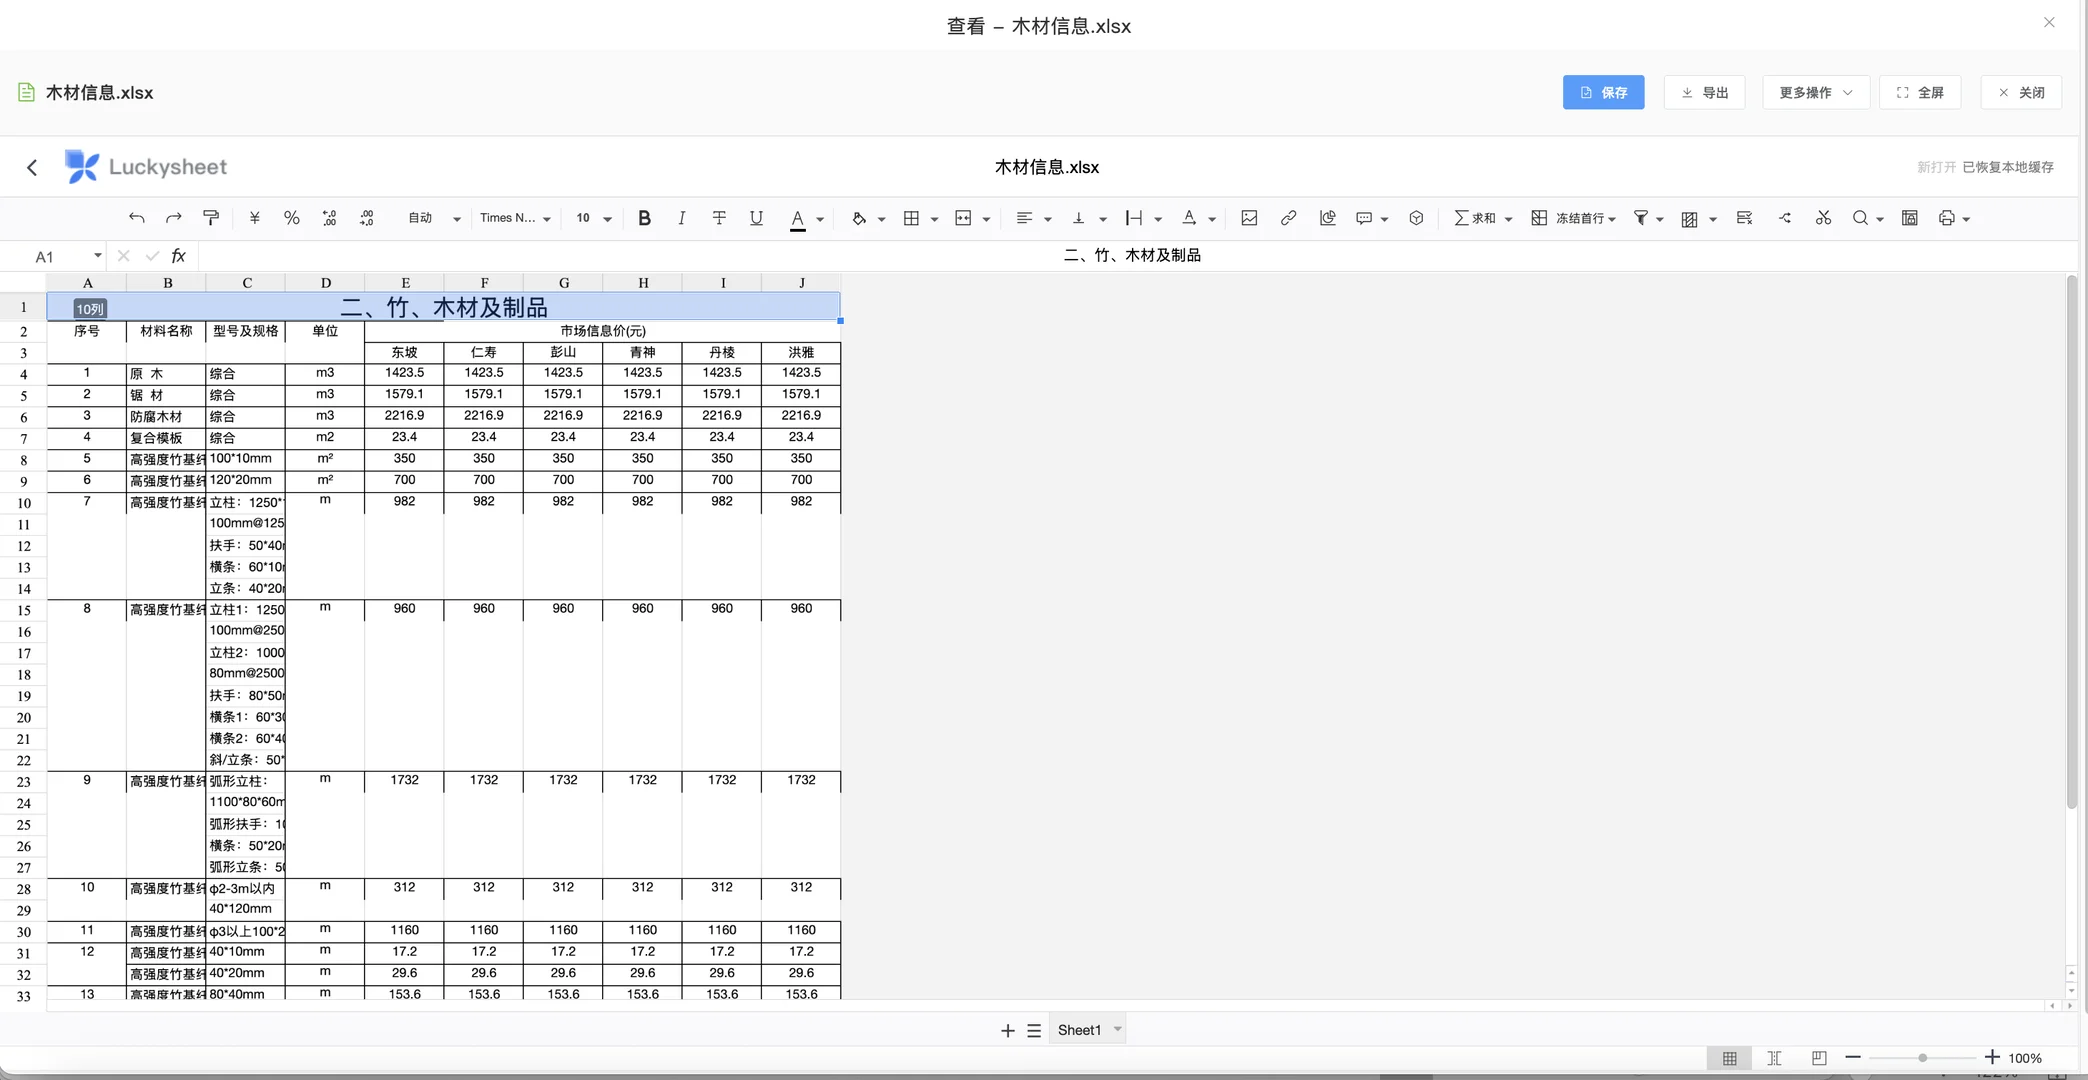Insert a hyperlink in the cell
Image resolution: width=2088 pixels, height=1080 pixels.
tap(1288, 217)
